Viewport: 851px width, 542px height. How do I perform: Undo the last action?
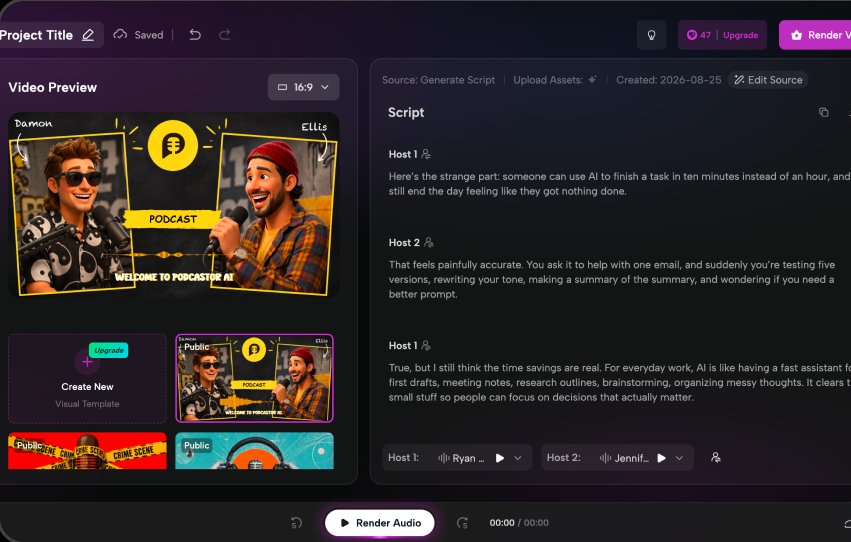[195, 35]
